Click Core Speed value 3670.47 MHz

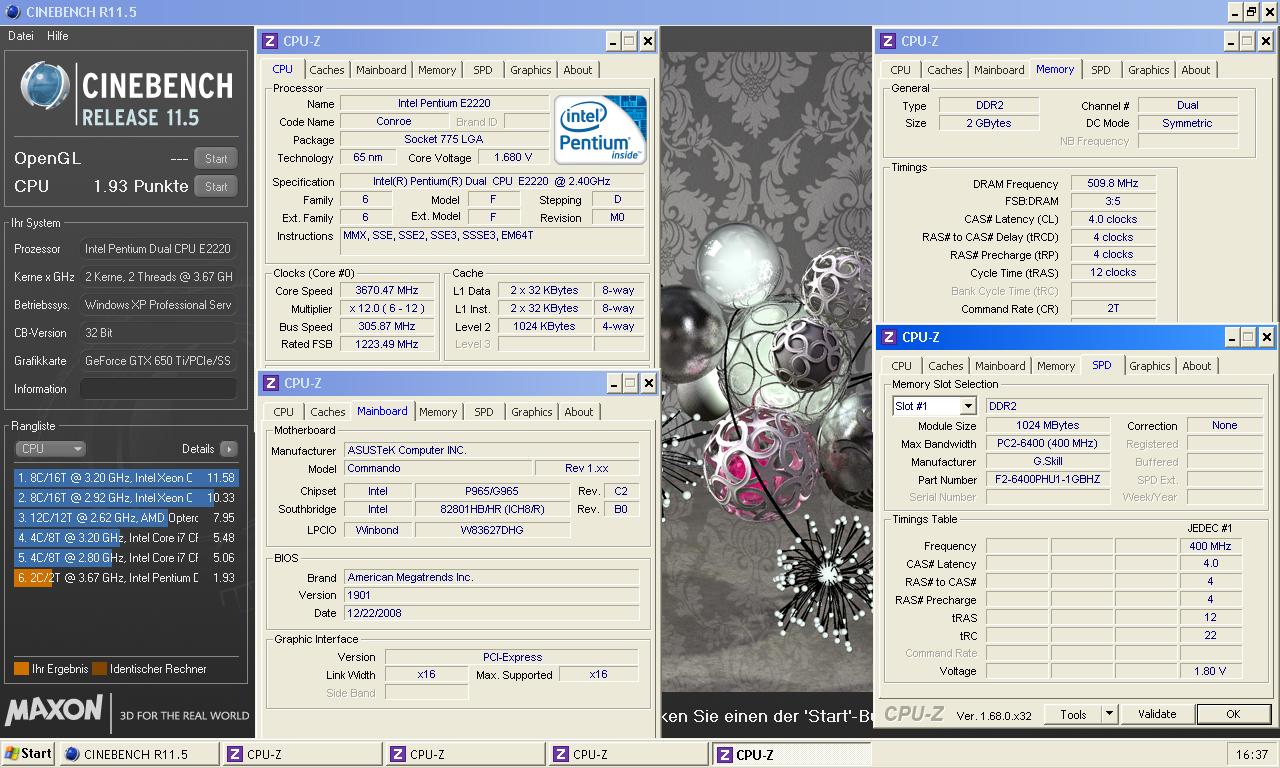[x=388, y=291]
